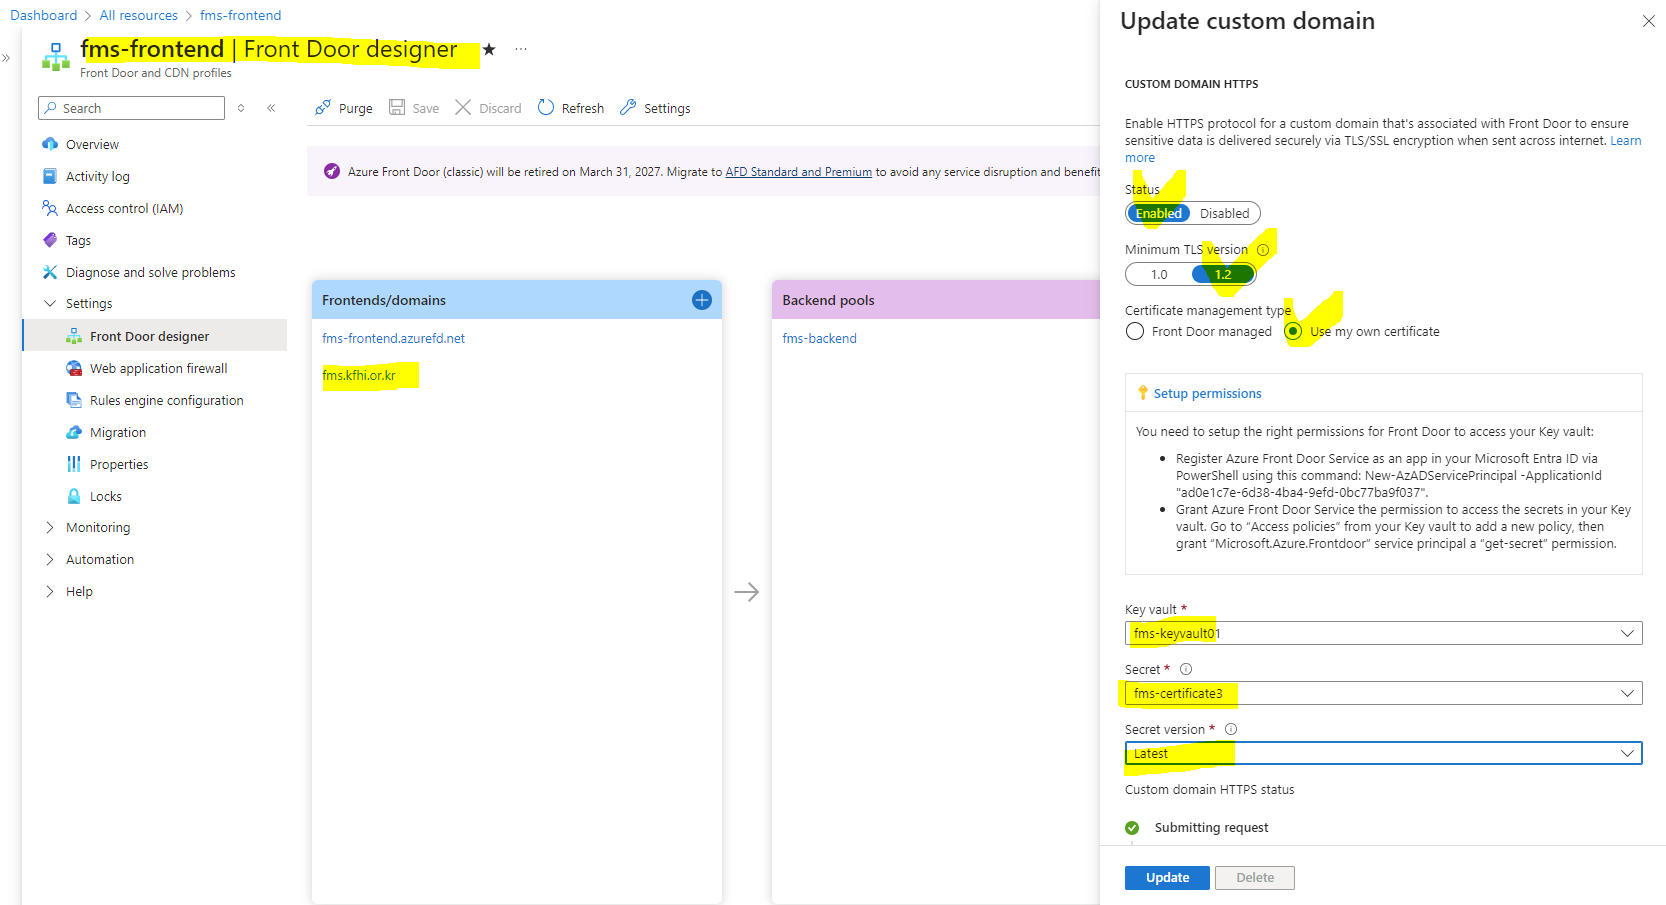Screen dimensions: 1666x905
Task: Click the Purge toolbar icon
Action: tap(323, 108)
